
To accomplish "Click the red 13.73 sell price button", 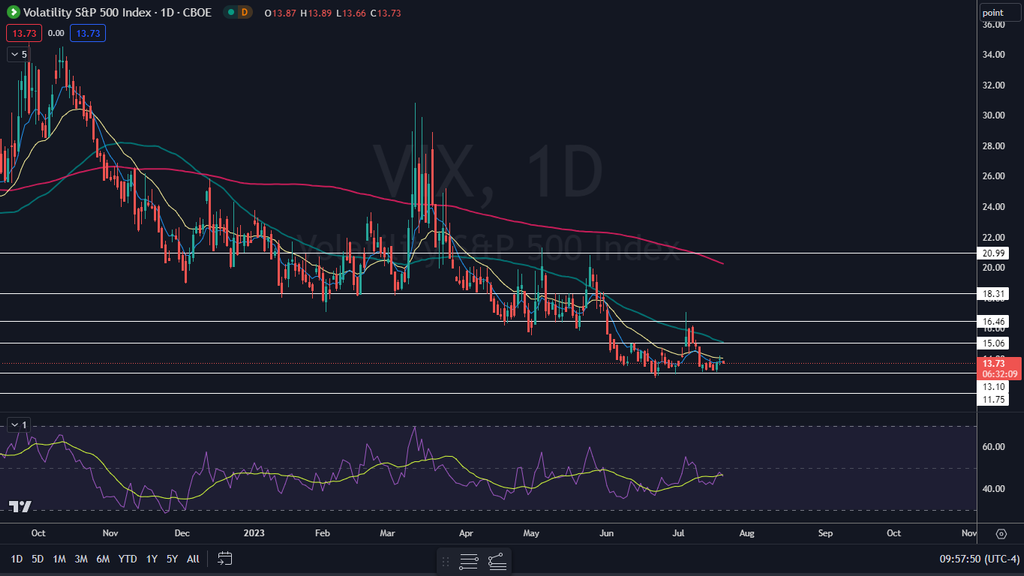I will point(24,33).
